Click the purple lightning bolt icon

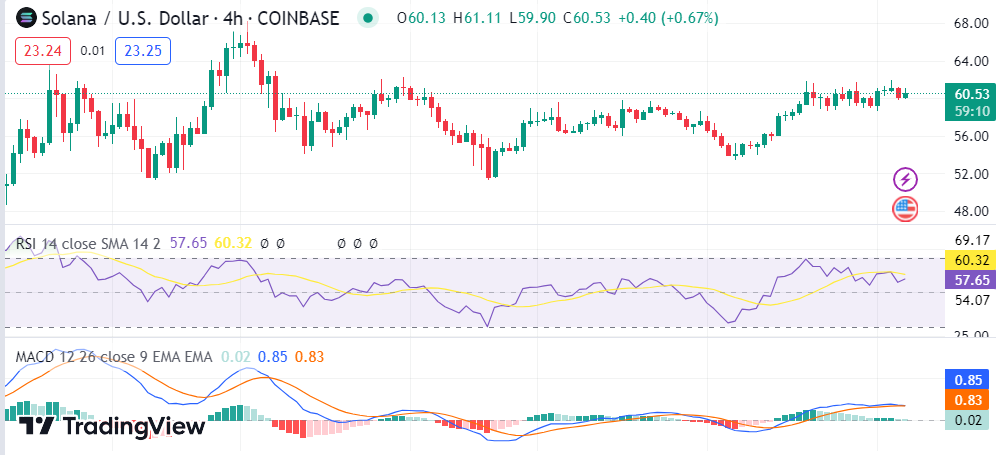905,179
